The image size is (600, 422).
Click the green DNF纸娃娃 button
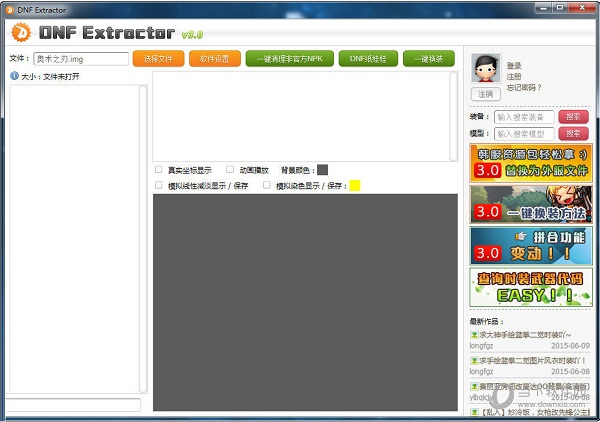coord(366,59)
